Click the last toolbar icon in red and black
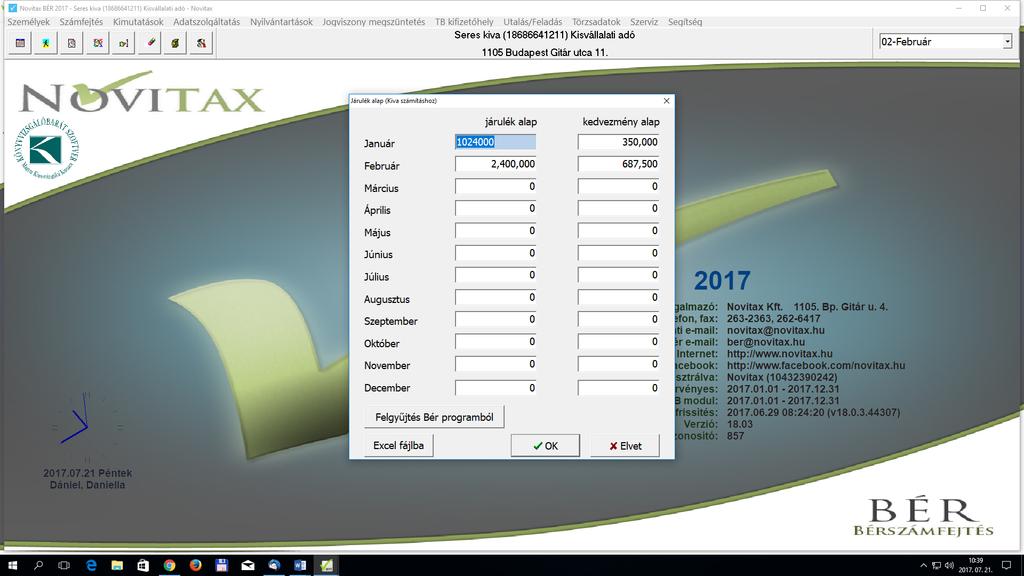 [x=201, y=43]
